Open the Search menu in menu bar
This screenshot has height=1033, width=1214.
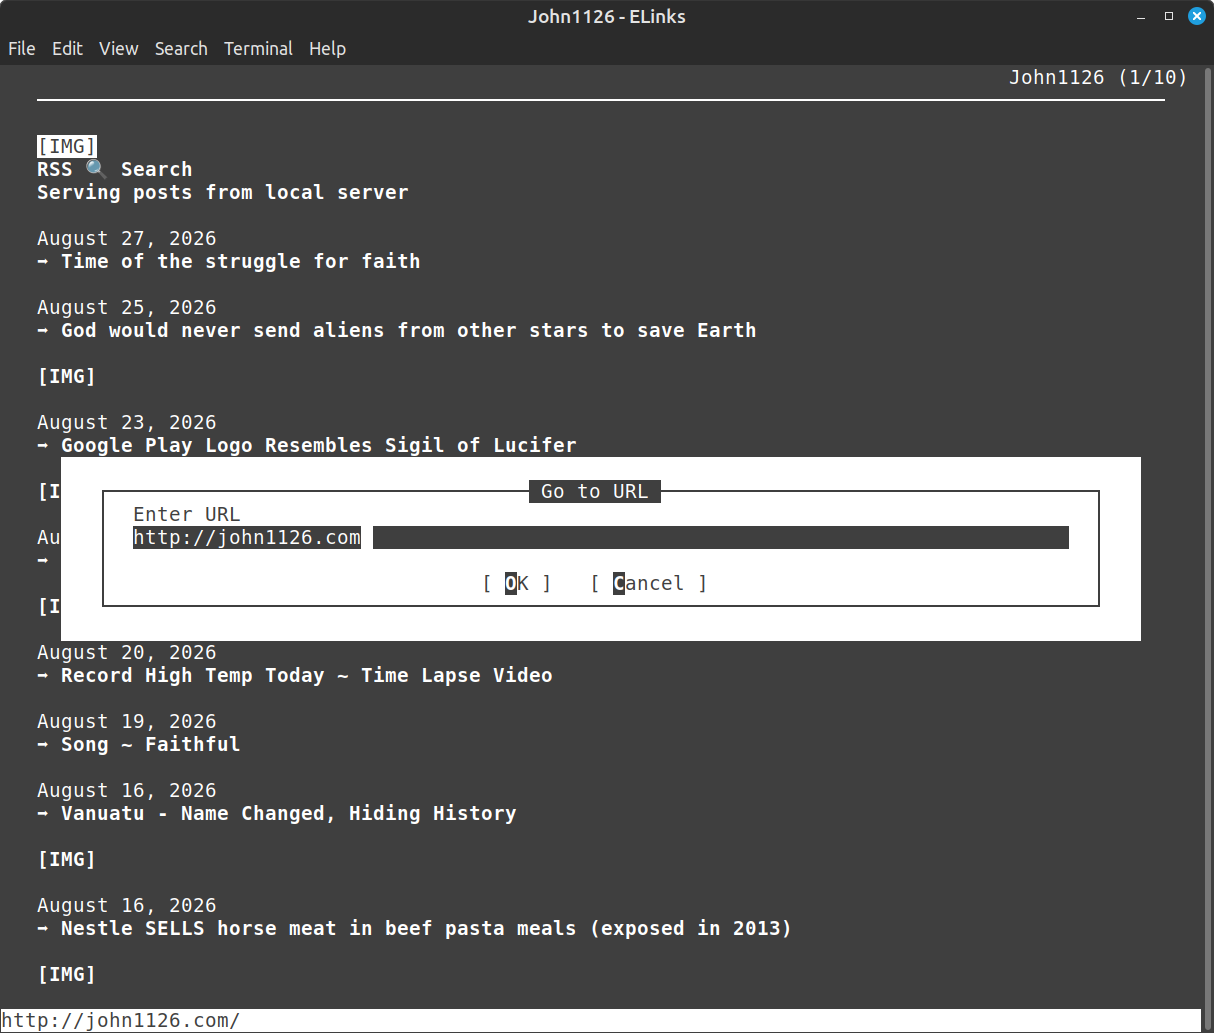point(181,48)
